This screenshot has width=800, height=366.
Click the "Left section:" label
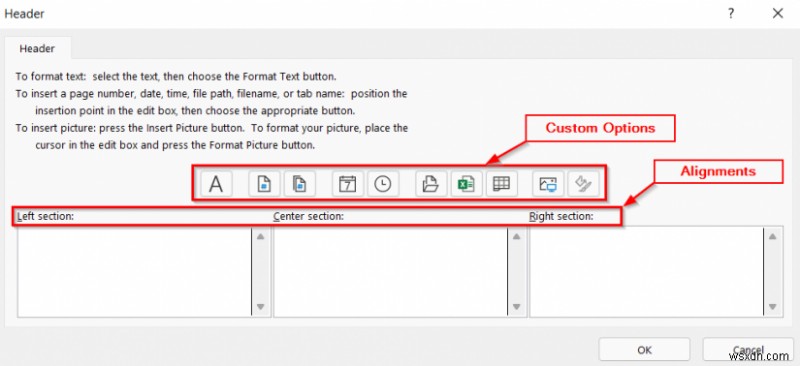tap(45, 216)
